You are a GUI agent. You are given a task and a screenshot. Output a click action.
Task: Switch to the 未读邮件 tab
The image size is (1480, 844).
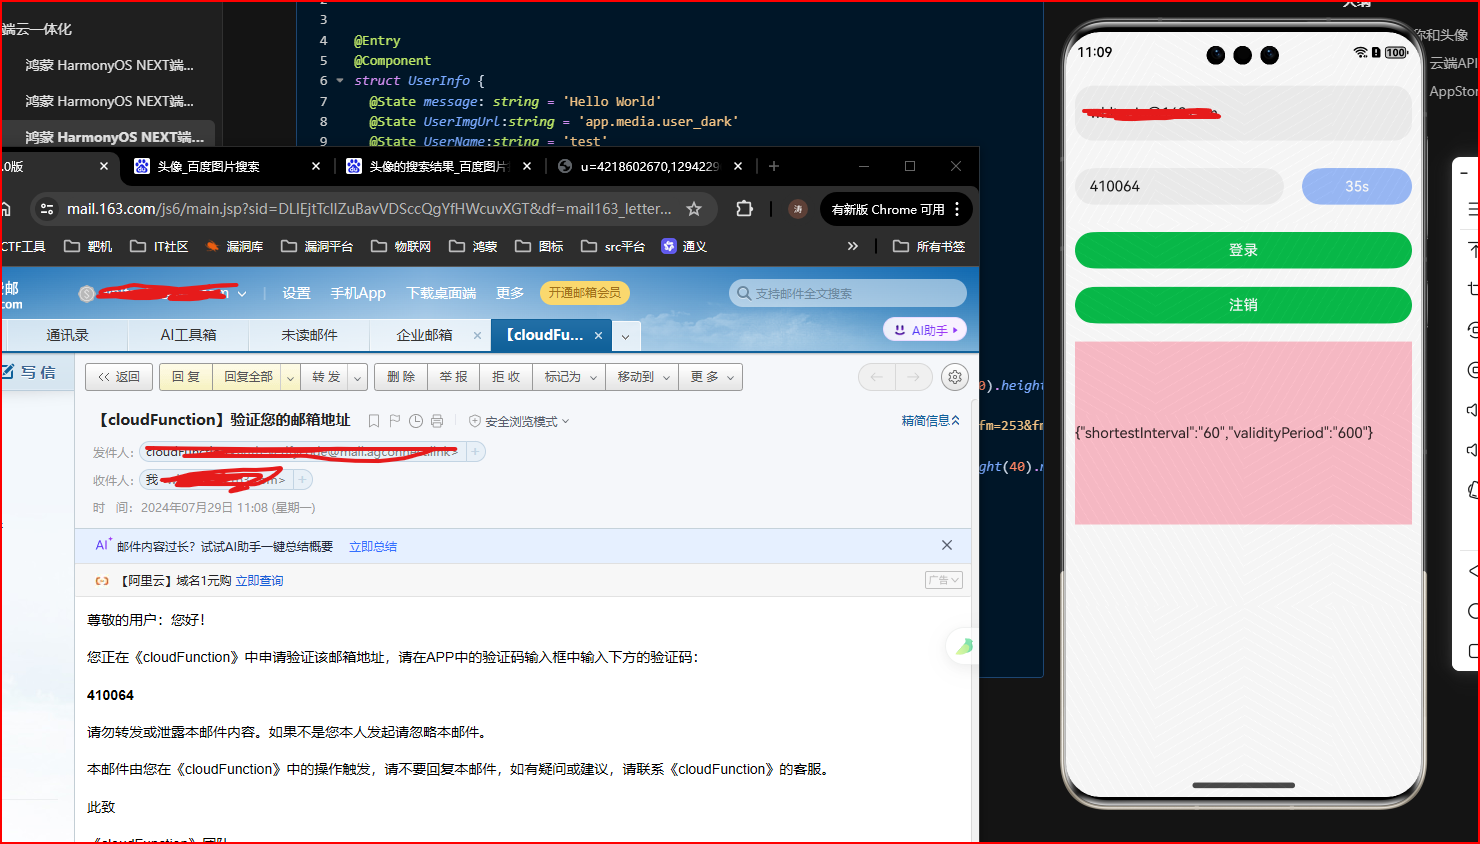coord(309,335)
